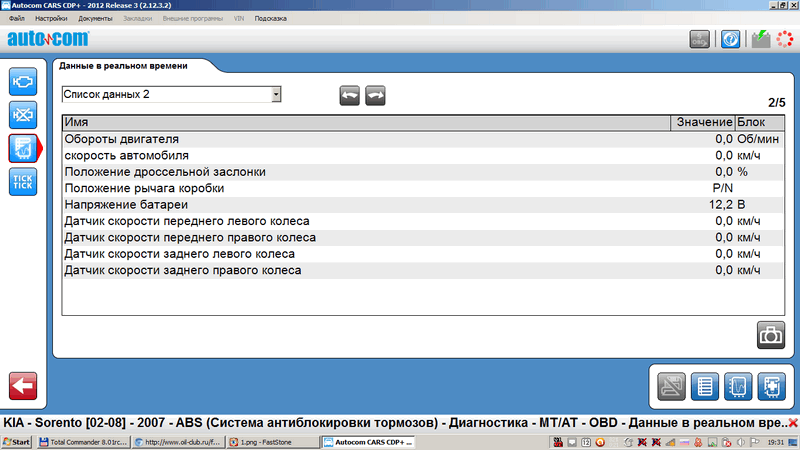
Task: Switch to Autocom CARS CDP+ taskbar item
Action: point(368,442)
